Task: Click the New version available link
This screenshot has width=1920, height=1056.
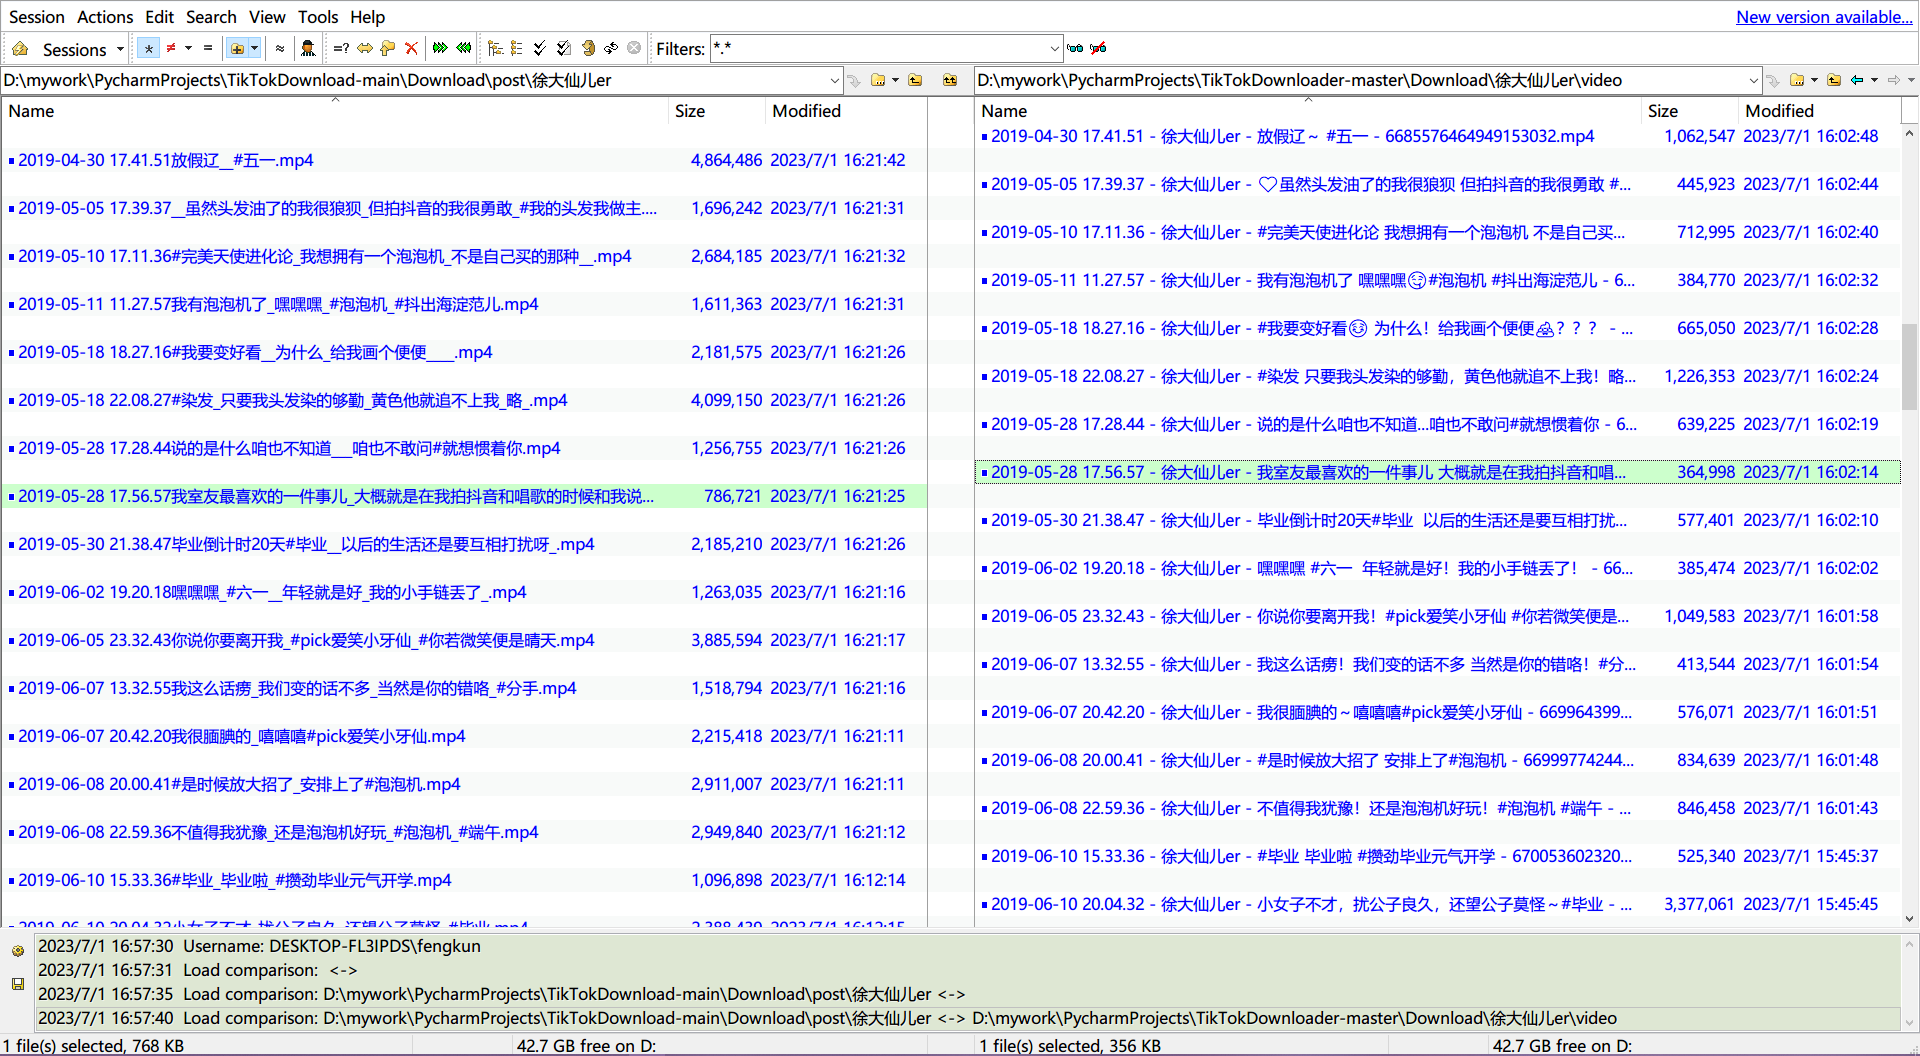Action: click(x=1823, y=16)
